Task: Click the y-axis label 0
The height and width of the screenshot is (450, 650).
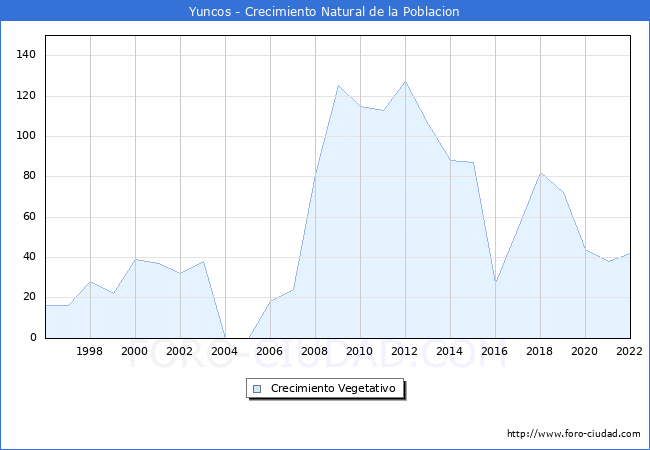Action: pos(33,337)
